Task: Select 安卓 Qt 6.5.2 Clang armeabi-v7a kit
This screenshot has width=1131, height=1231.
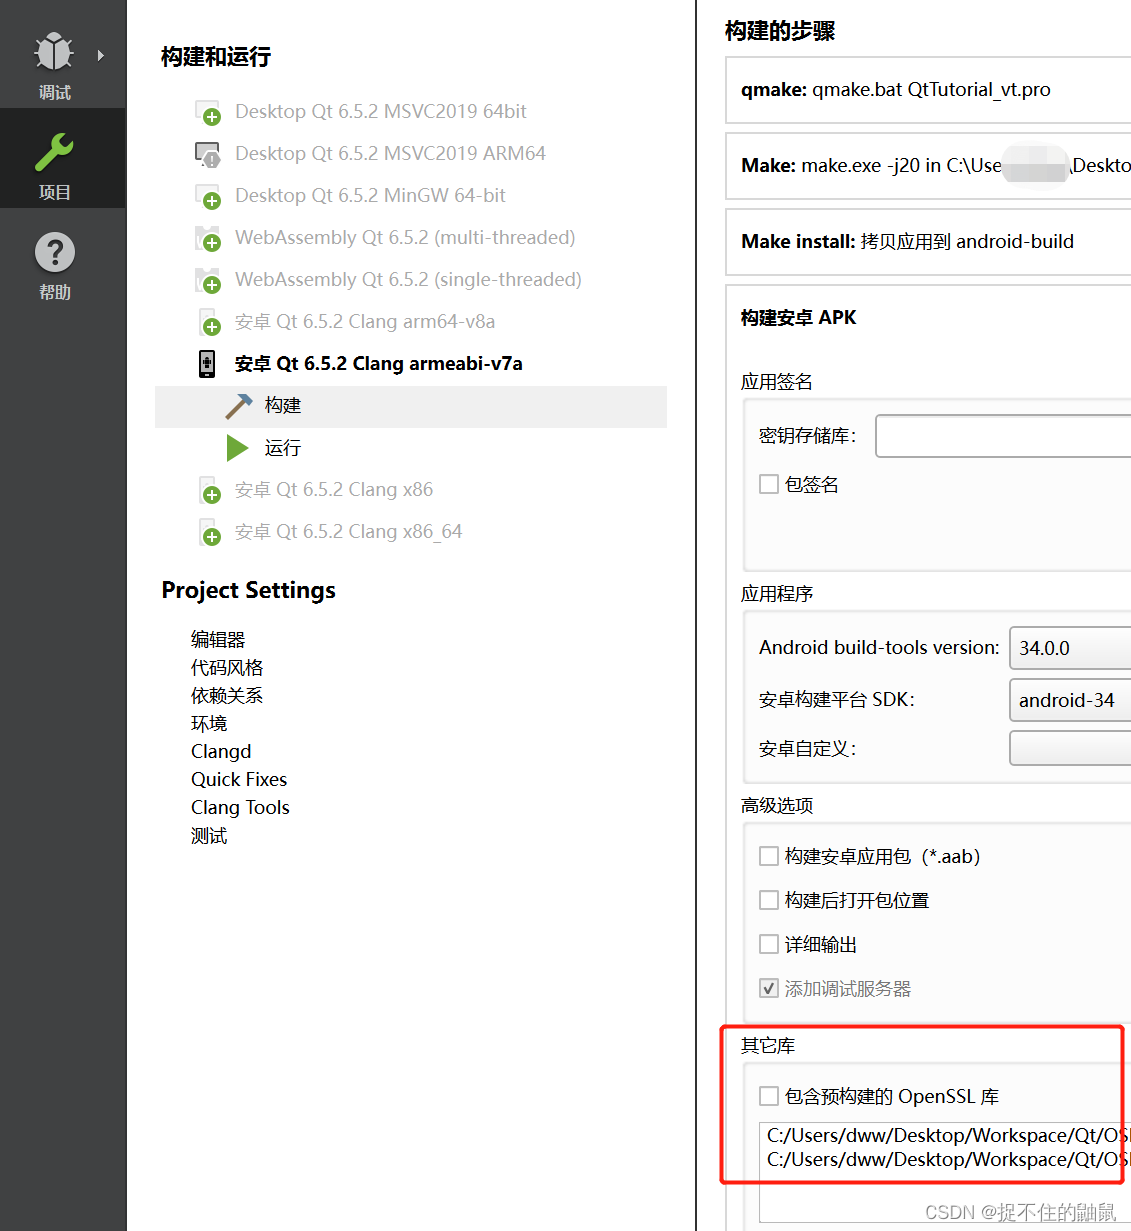Action: point(379,364)
